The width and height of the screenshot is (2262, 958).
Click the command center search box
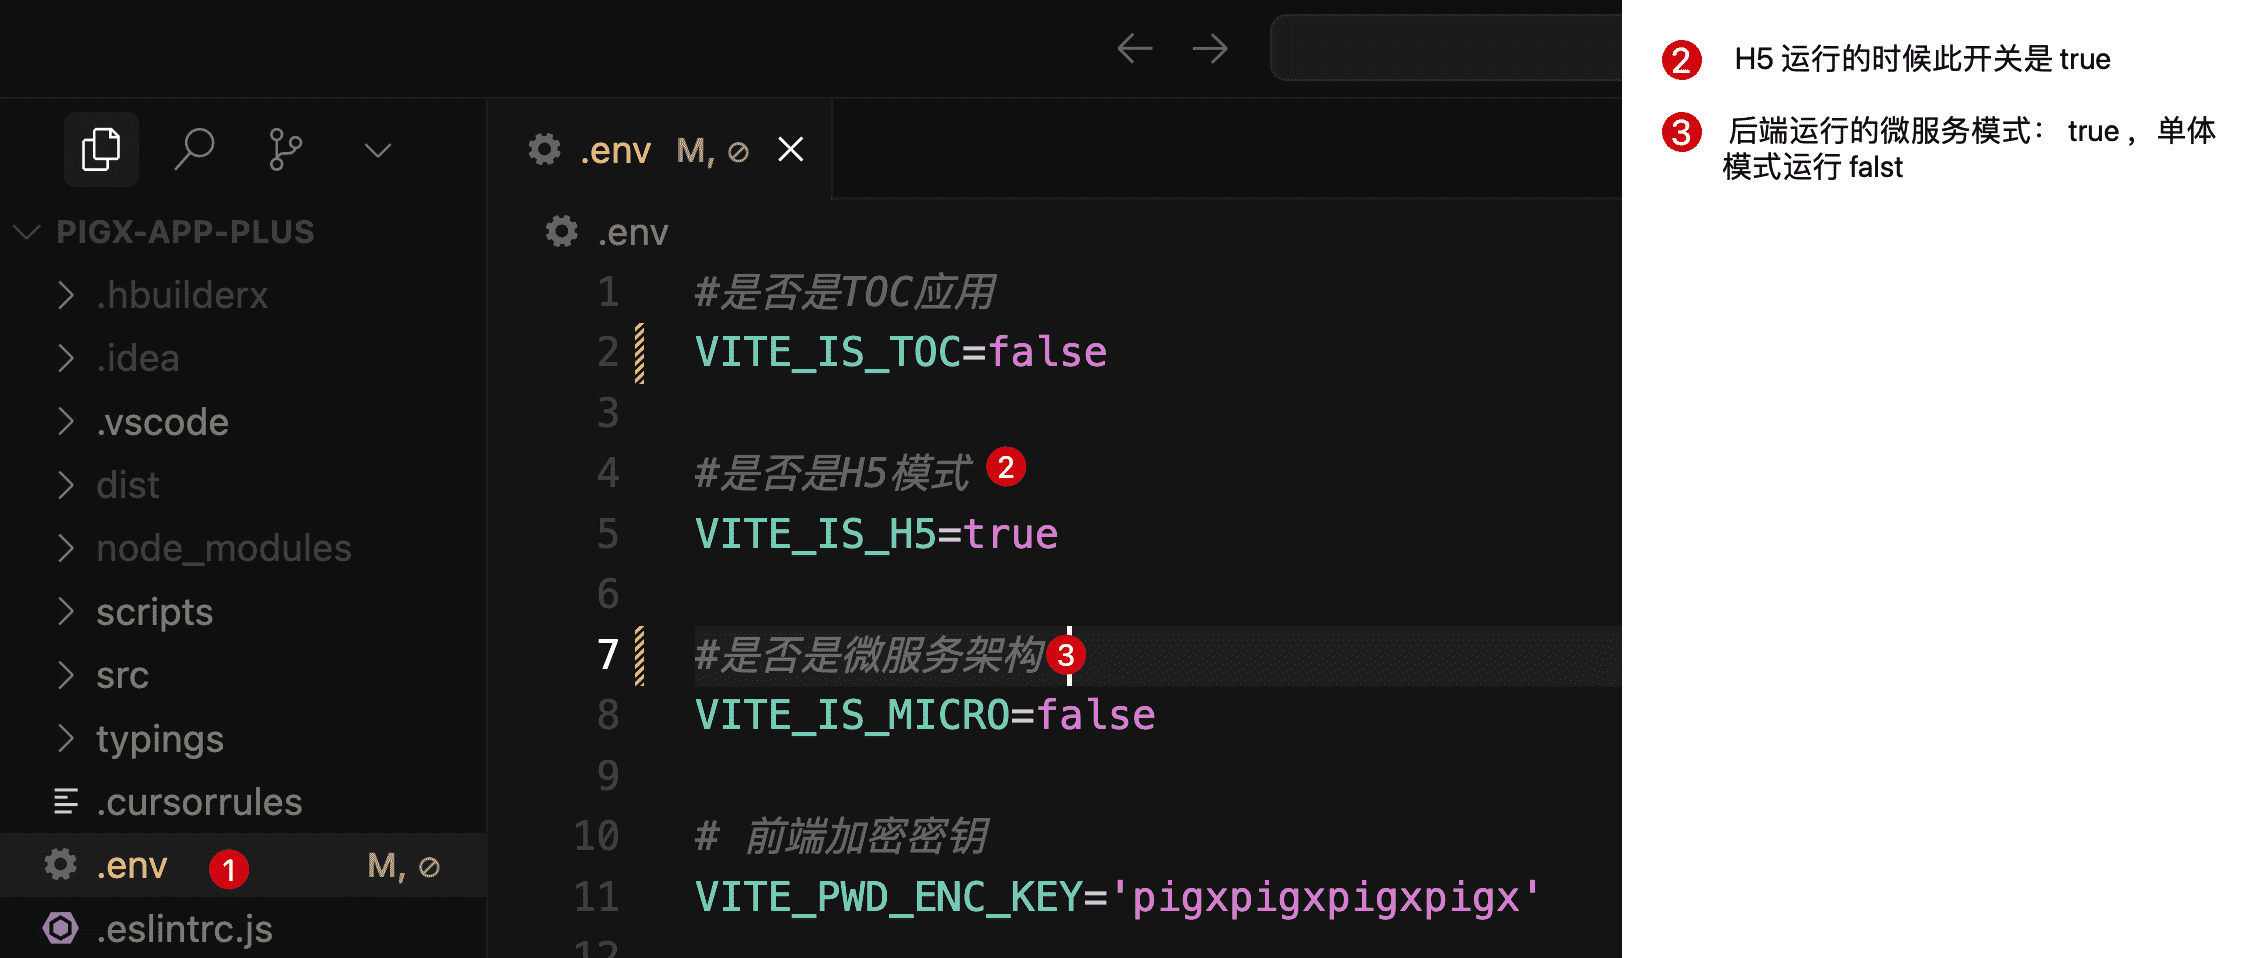coord(1446,48)
